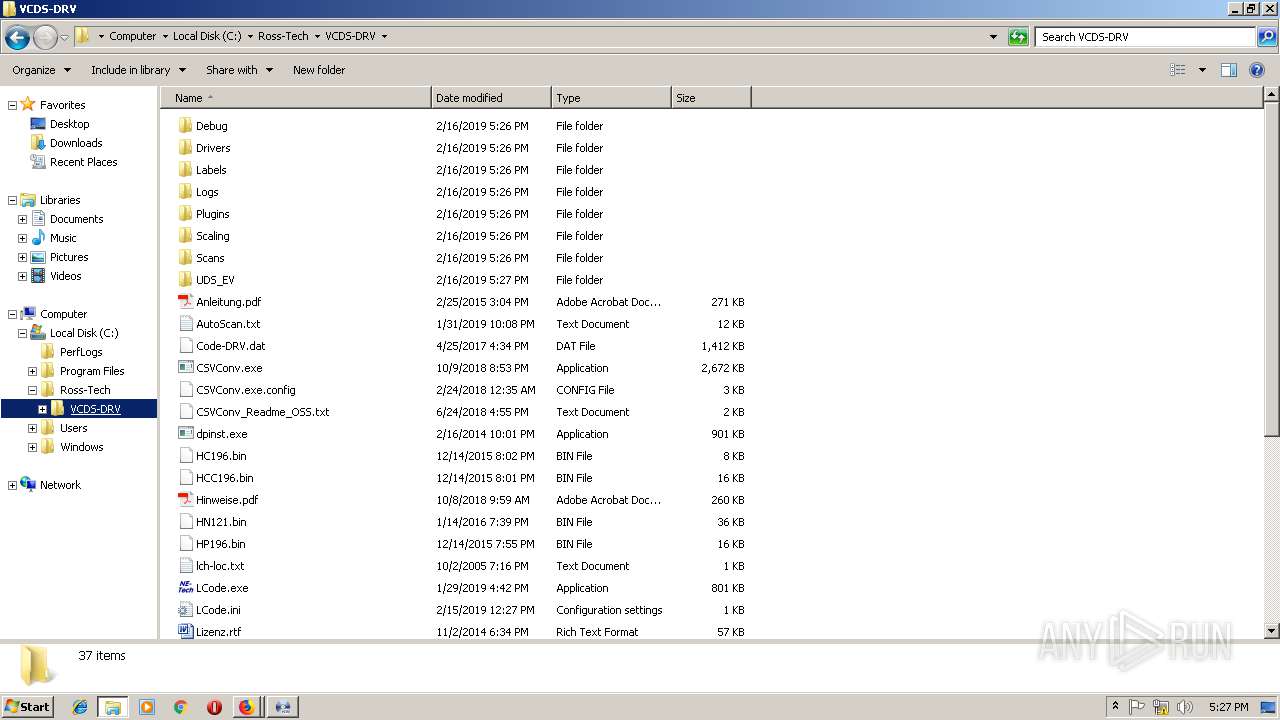Select the Hinweise.pdf file icon
This screenshot has height=720, width=1280.
(185, 500)
